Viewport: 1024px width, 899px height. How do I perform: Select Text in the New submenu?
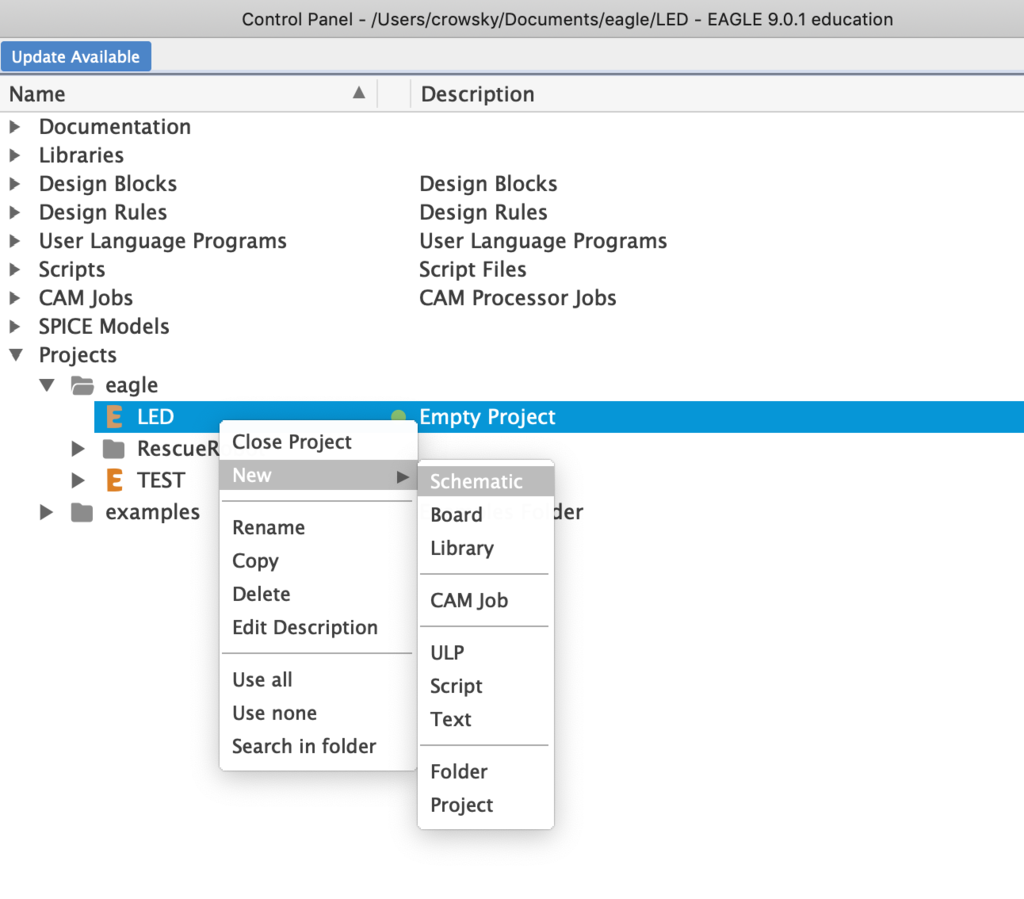486,719
